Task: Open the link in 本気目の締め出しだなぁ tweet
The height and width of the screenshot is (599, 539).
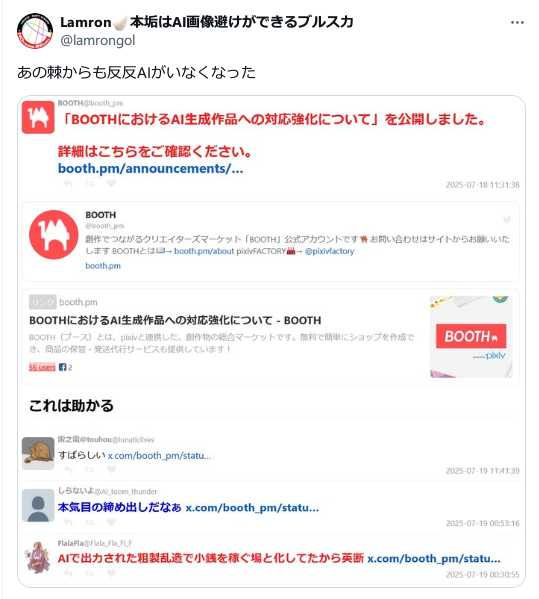Action: (x=252, y=508)
